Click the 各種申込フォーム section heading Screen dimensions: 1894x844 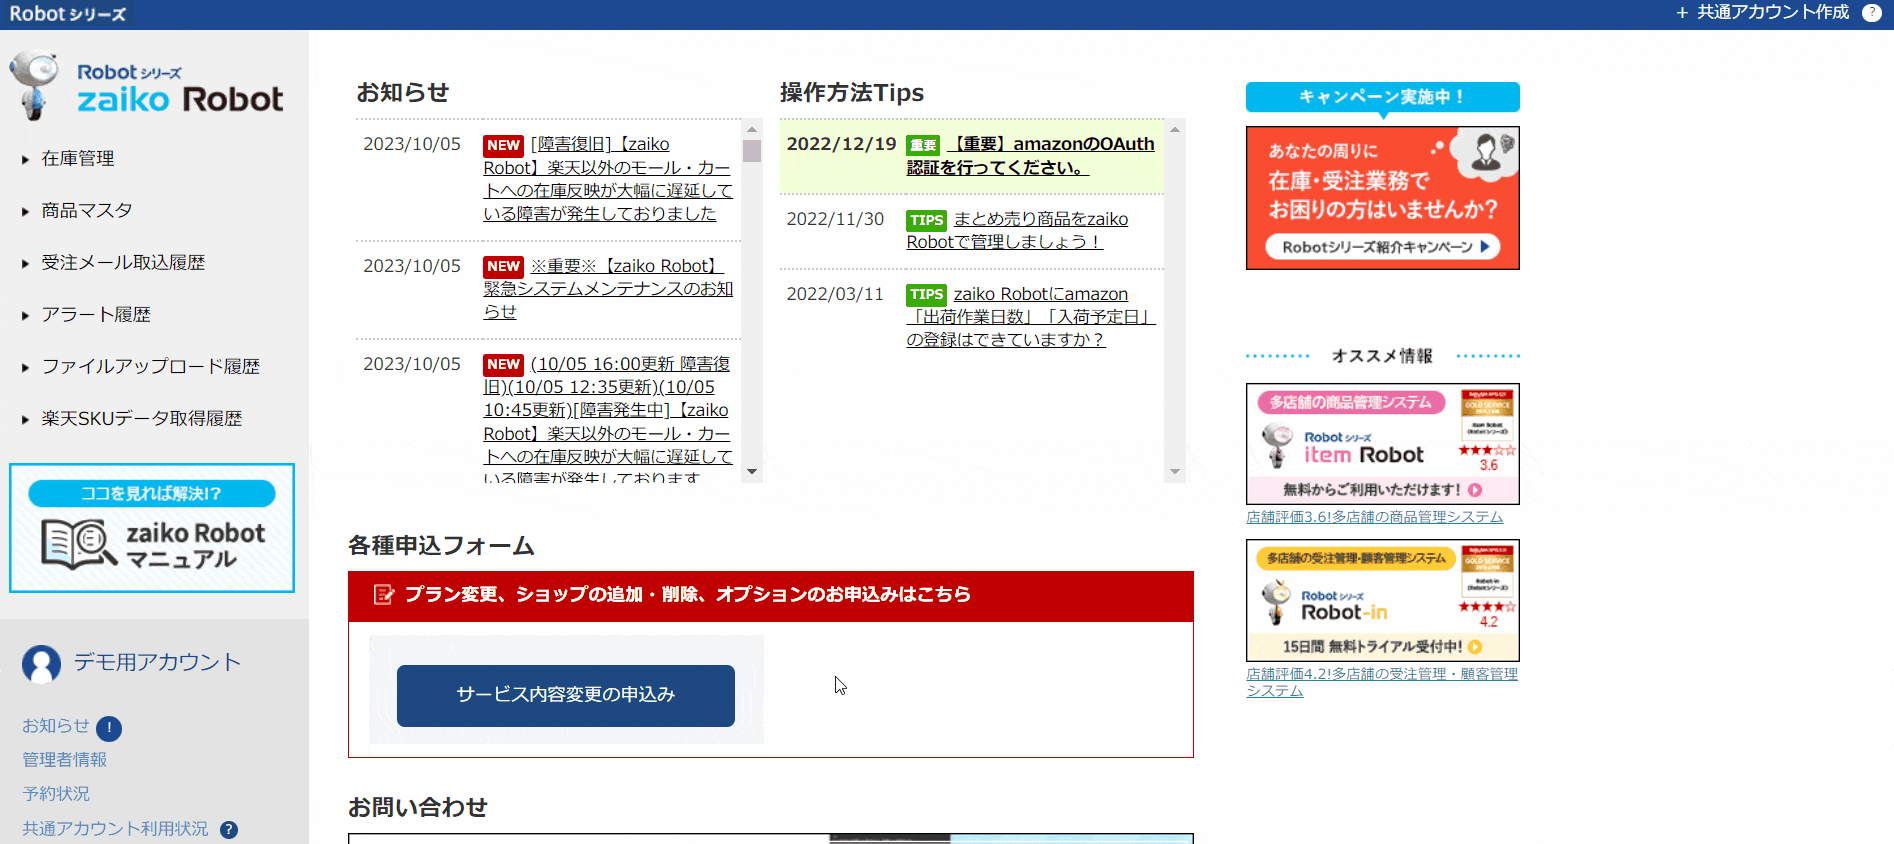click(x=441, y=546)
